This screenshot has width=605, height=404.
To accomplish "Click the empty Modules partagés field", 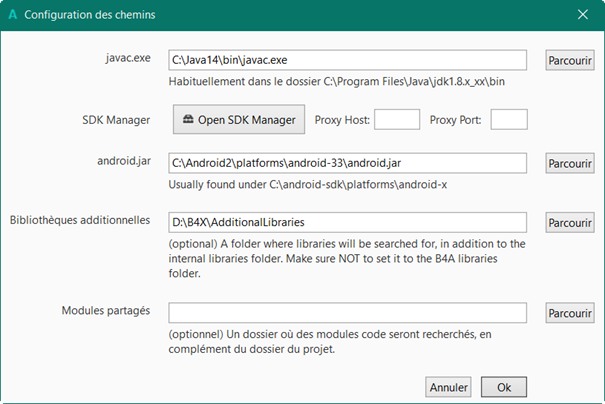I will [348, 313].
